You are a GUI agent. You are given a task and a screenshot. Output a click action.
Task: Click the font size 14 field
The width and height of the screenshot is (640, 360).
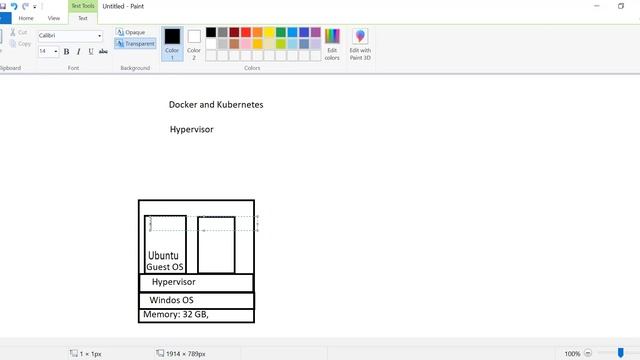(x=45, y=51)
